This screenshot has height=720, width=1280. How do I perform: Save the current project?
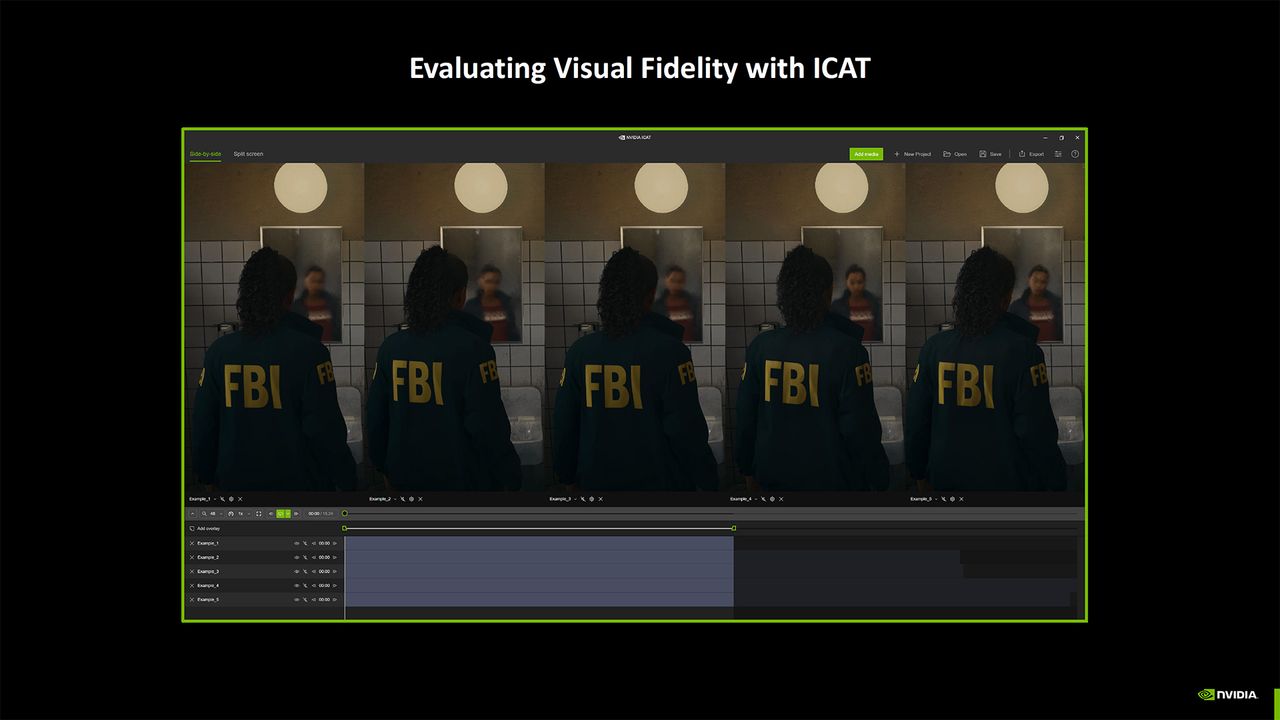[990, 154]
